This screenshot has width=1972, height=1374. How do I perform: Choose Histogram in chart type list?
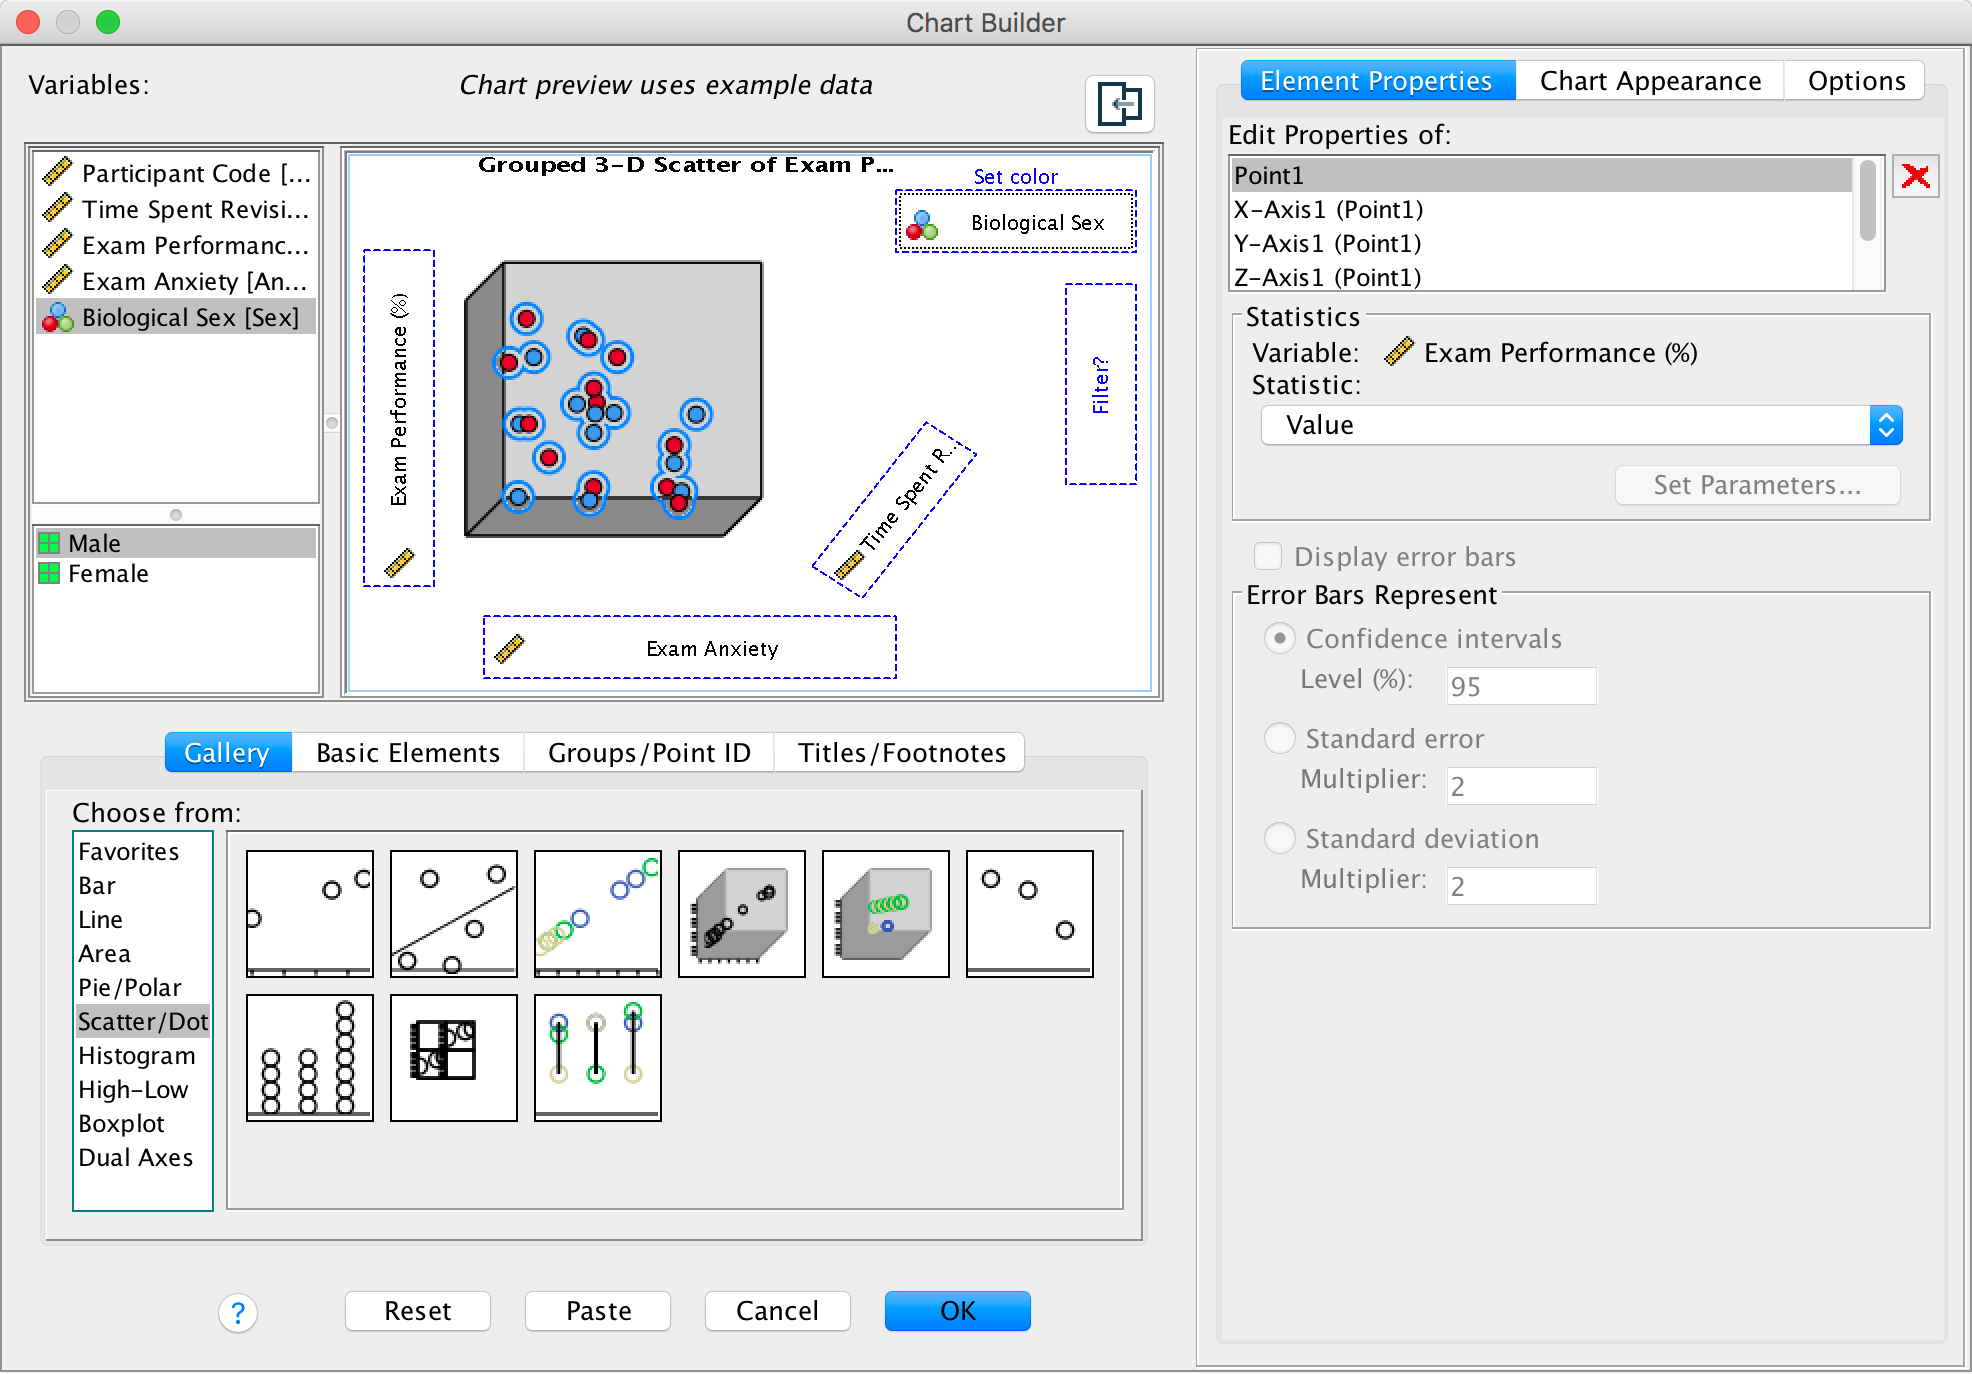click(x=137, y=1056)
